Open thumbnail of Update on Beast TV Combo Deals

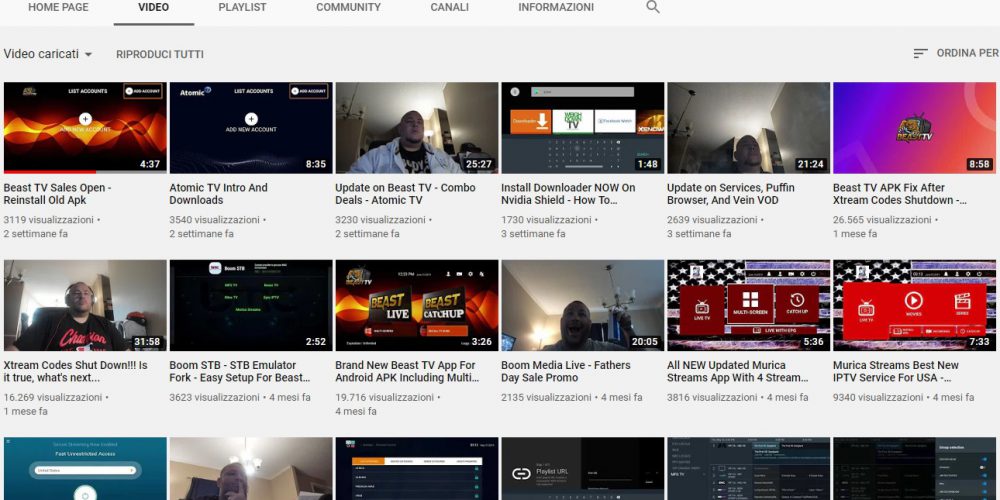click(417, 128)
